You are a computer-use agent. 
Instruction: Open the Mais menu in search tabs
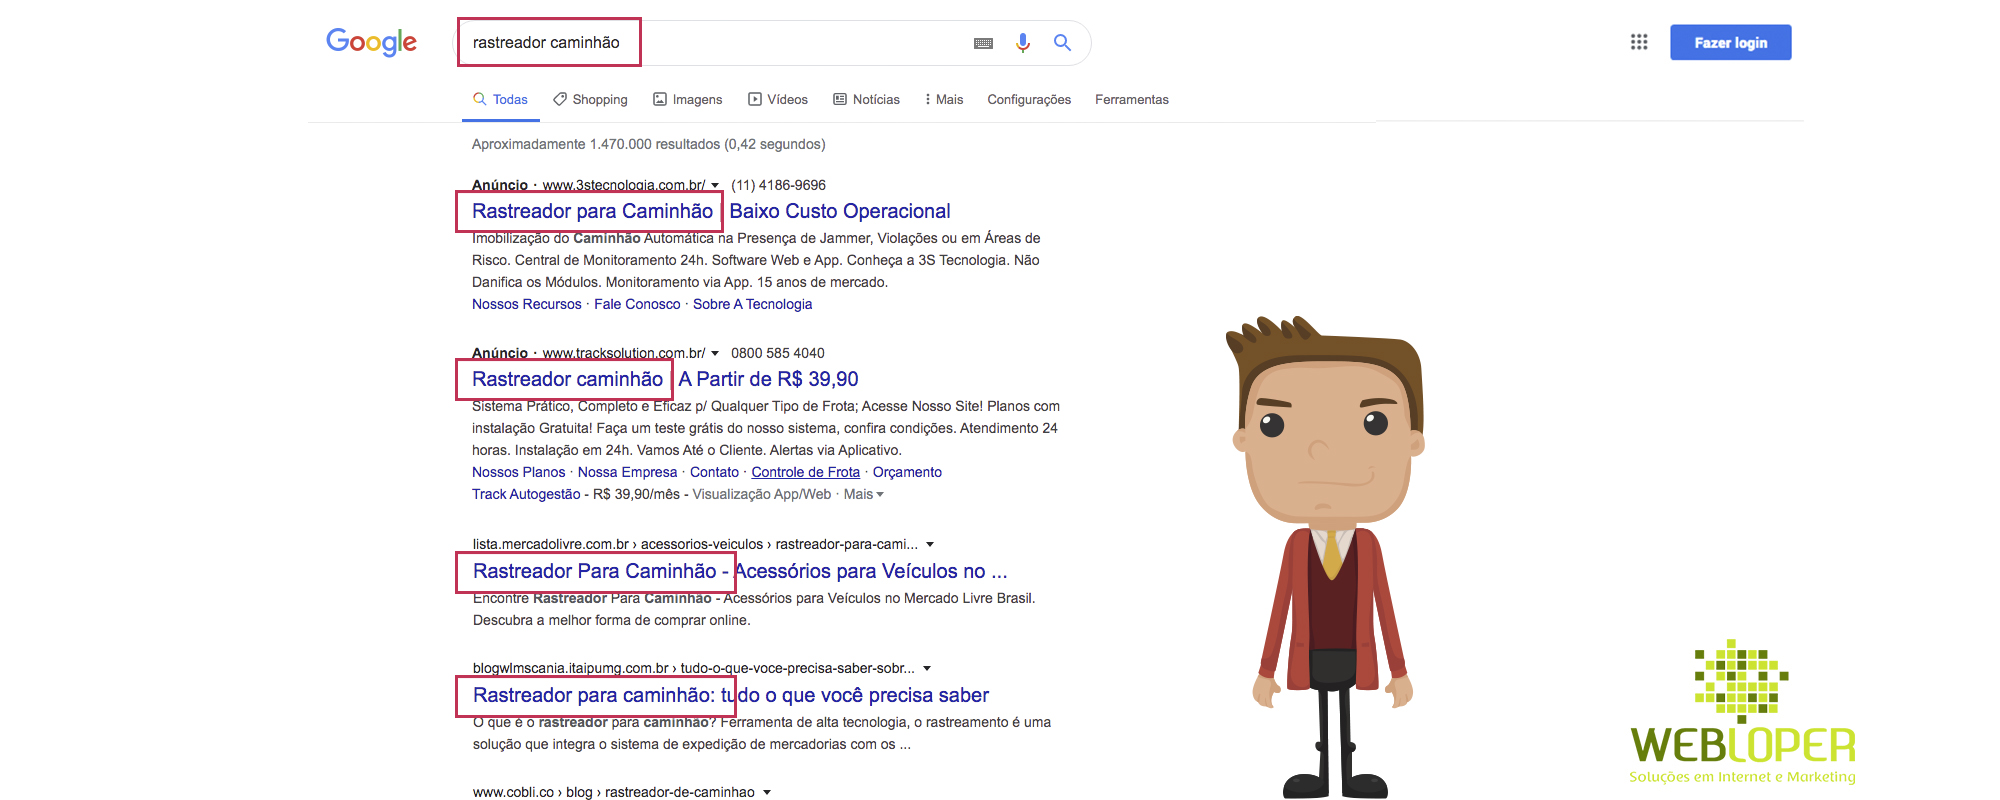[x=944, y=100]
